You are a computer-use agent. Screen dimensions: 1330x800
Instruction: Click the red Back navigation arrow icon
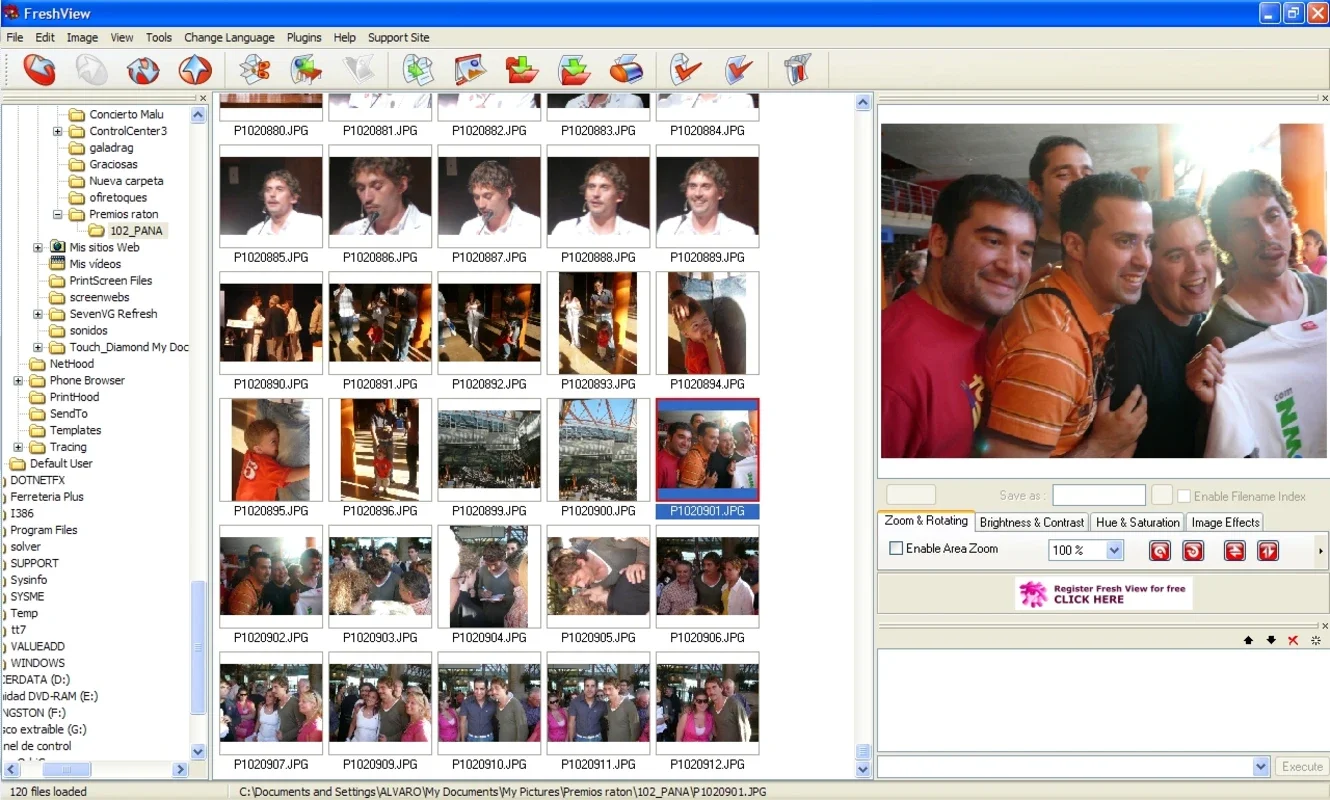click(40, 70)
